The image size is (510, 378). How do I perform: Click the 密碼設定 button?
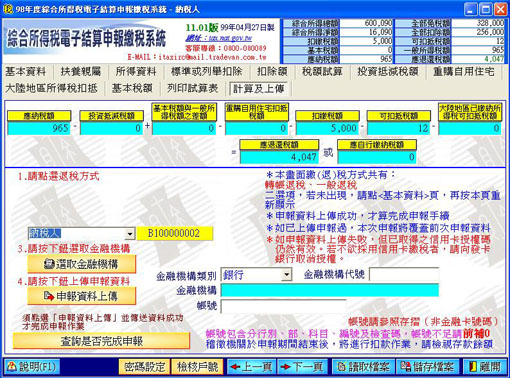coord(145,367)
